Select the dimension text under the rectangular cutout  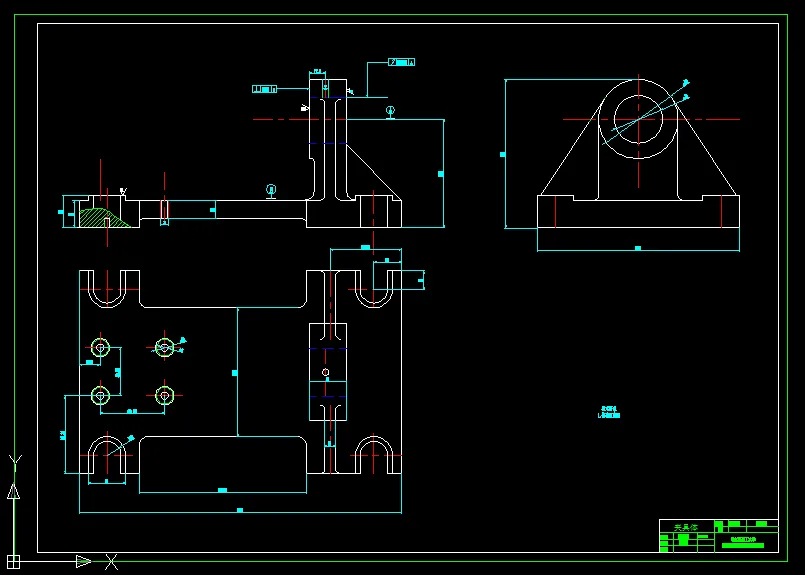tap(222, 490)
